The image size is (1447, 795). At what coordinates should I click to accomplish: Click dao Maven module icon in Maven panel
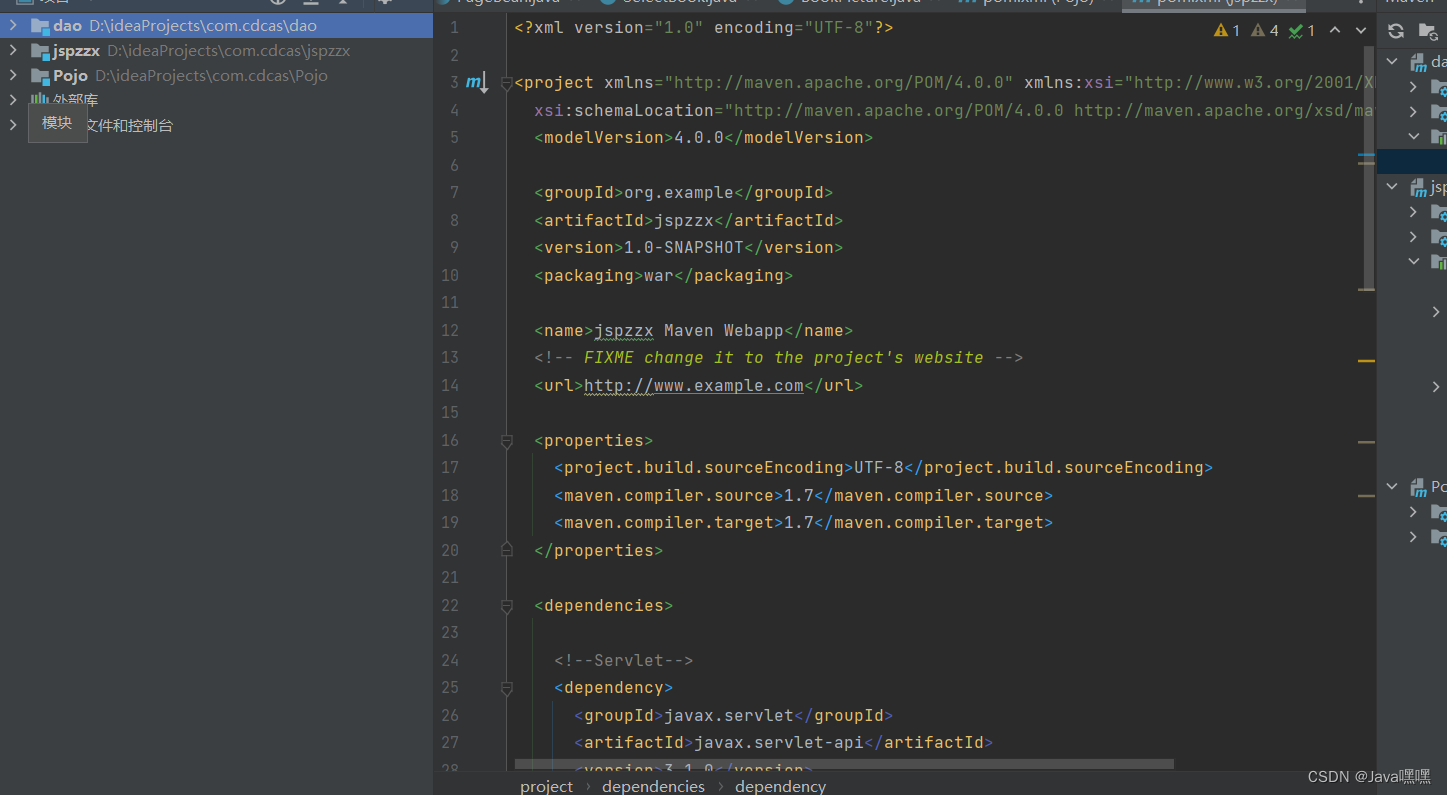click(x=1418, y=62)
